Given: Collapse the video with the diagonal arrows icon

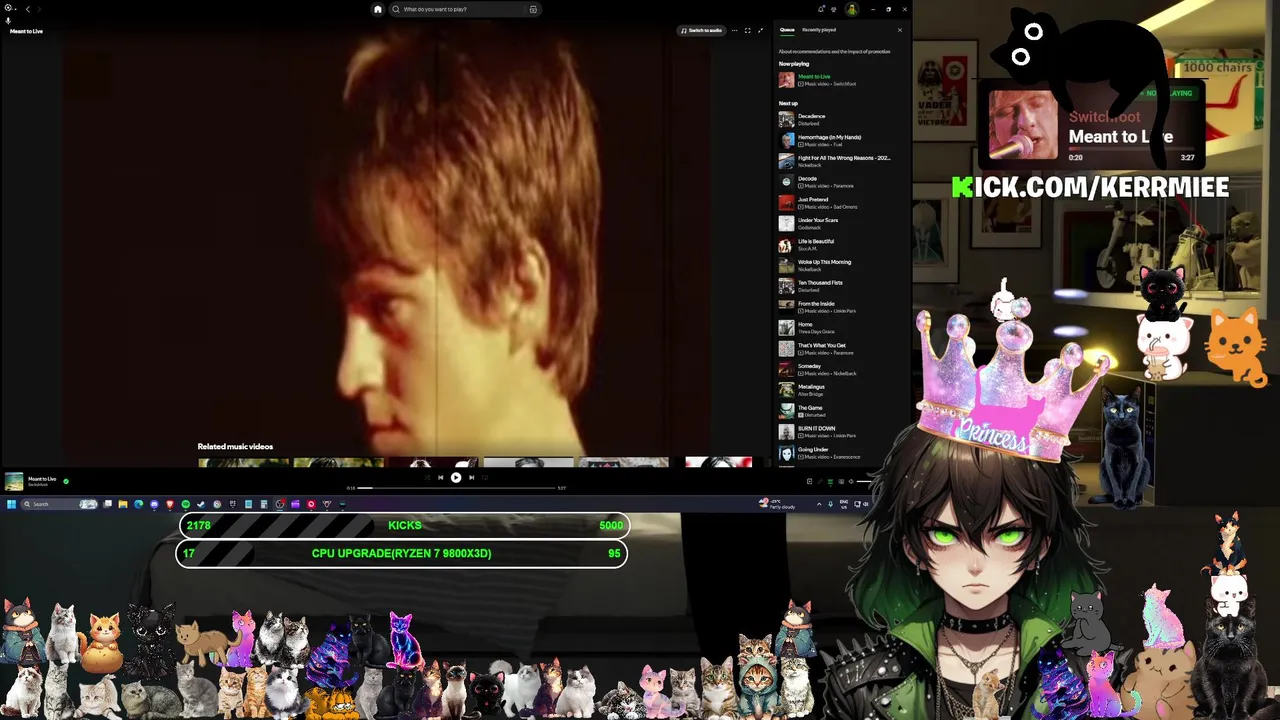Looking at the screenshot, I should click(x=760, y=30).
